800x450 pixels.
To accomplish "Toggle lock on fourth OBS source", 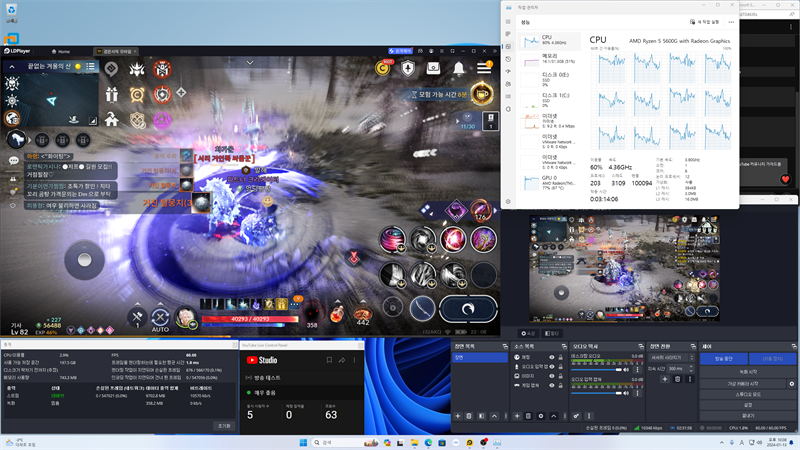I will 560,385.
